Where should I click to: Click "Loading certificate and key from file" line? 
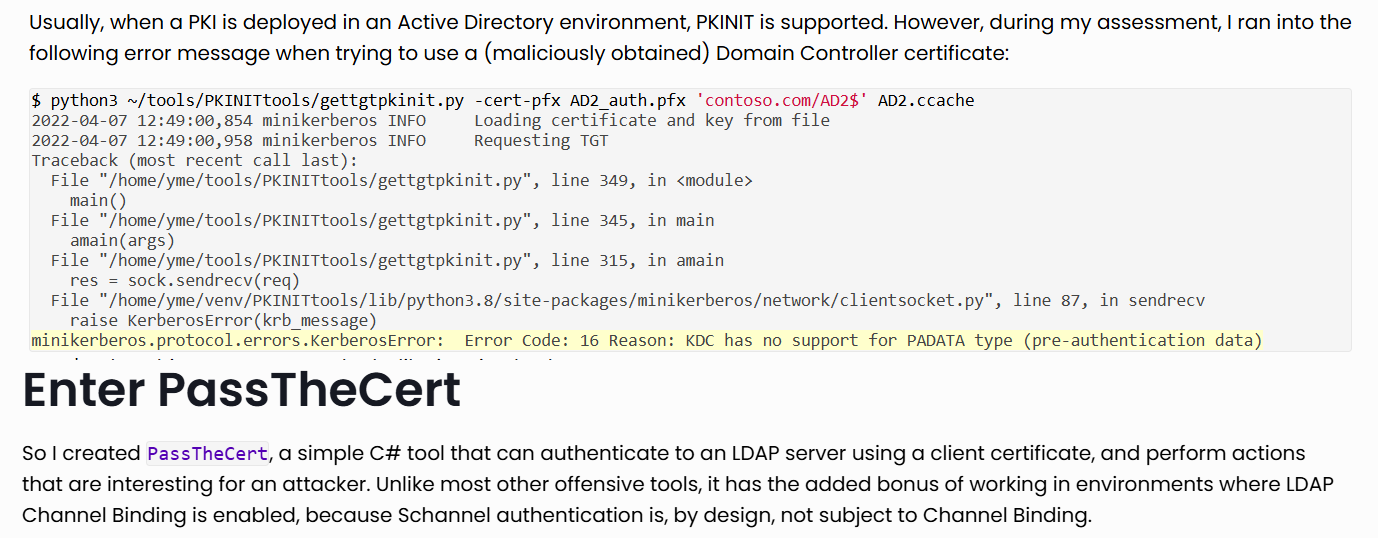[x=431, y=121]
